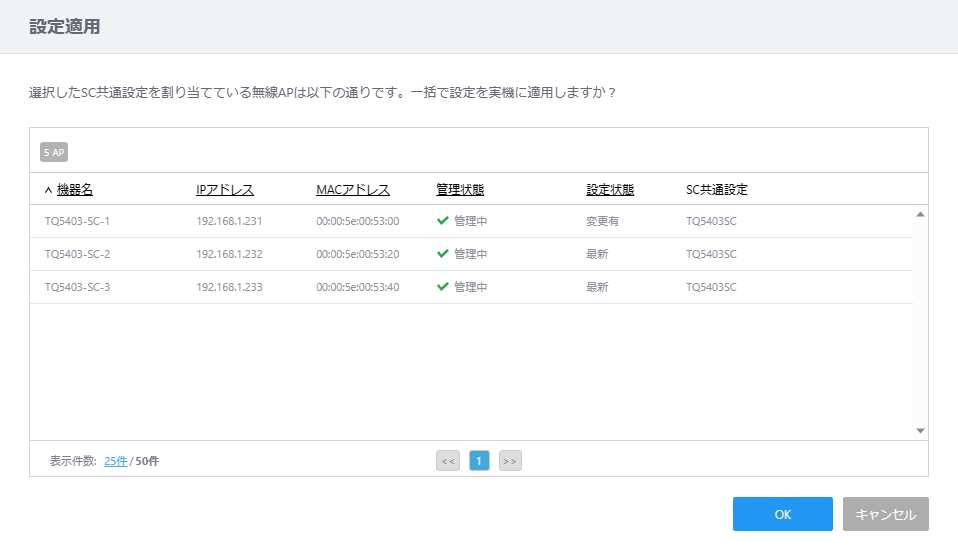
Task: Select device name TQ5403-SC-3
Action: (77, 287)
